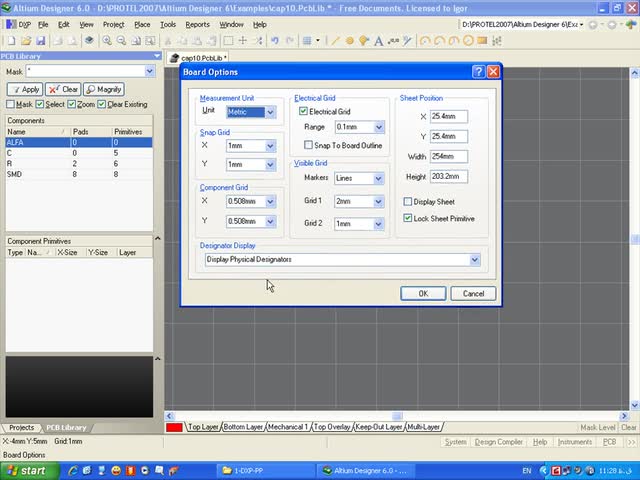Open the Reports menu

[x=197, y=24]
